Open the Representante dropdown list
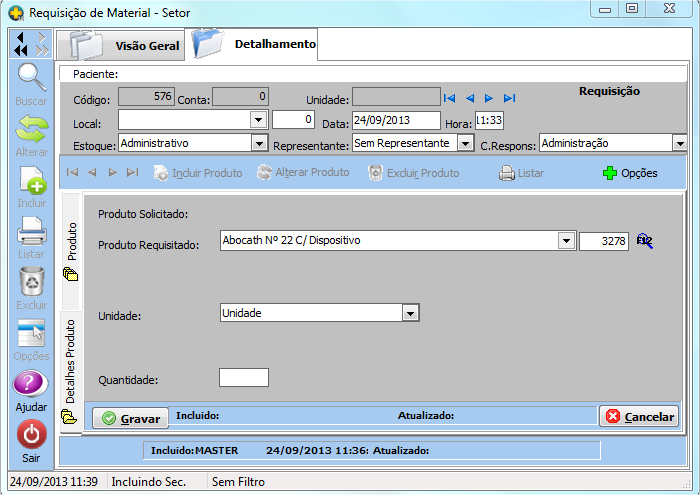This screenshot has width=700, height=495. coord(465,144)
